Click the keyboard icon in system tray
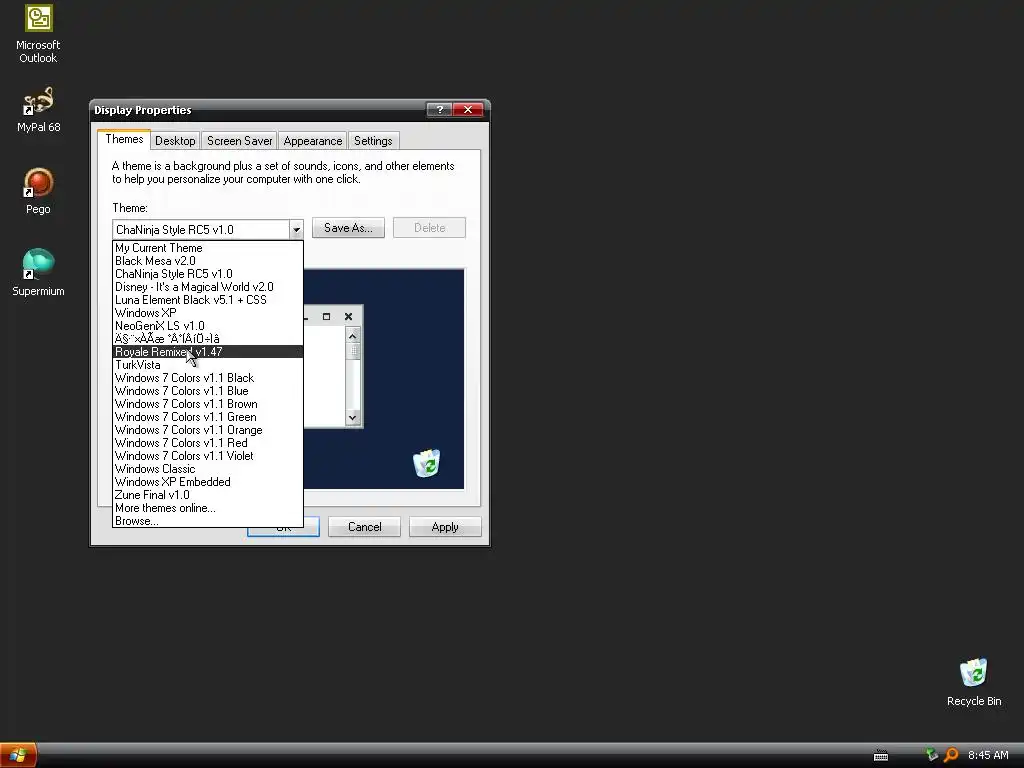The image size is (1024, 768). (x=881, y=756)
